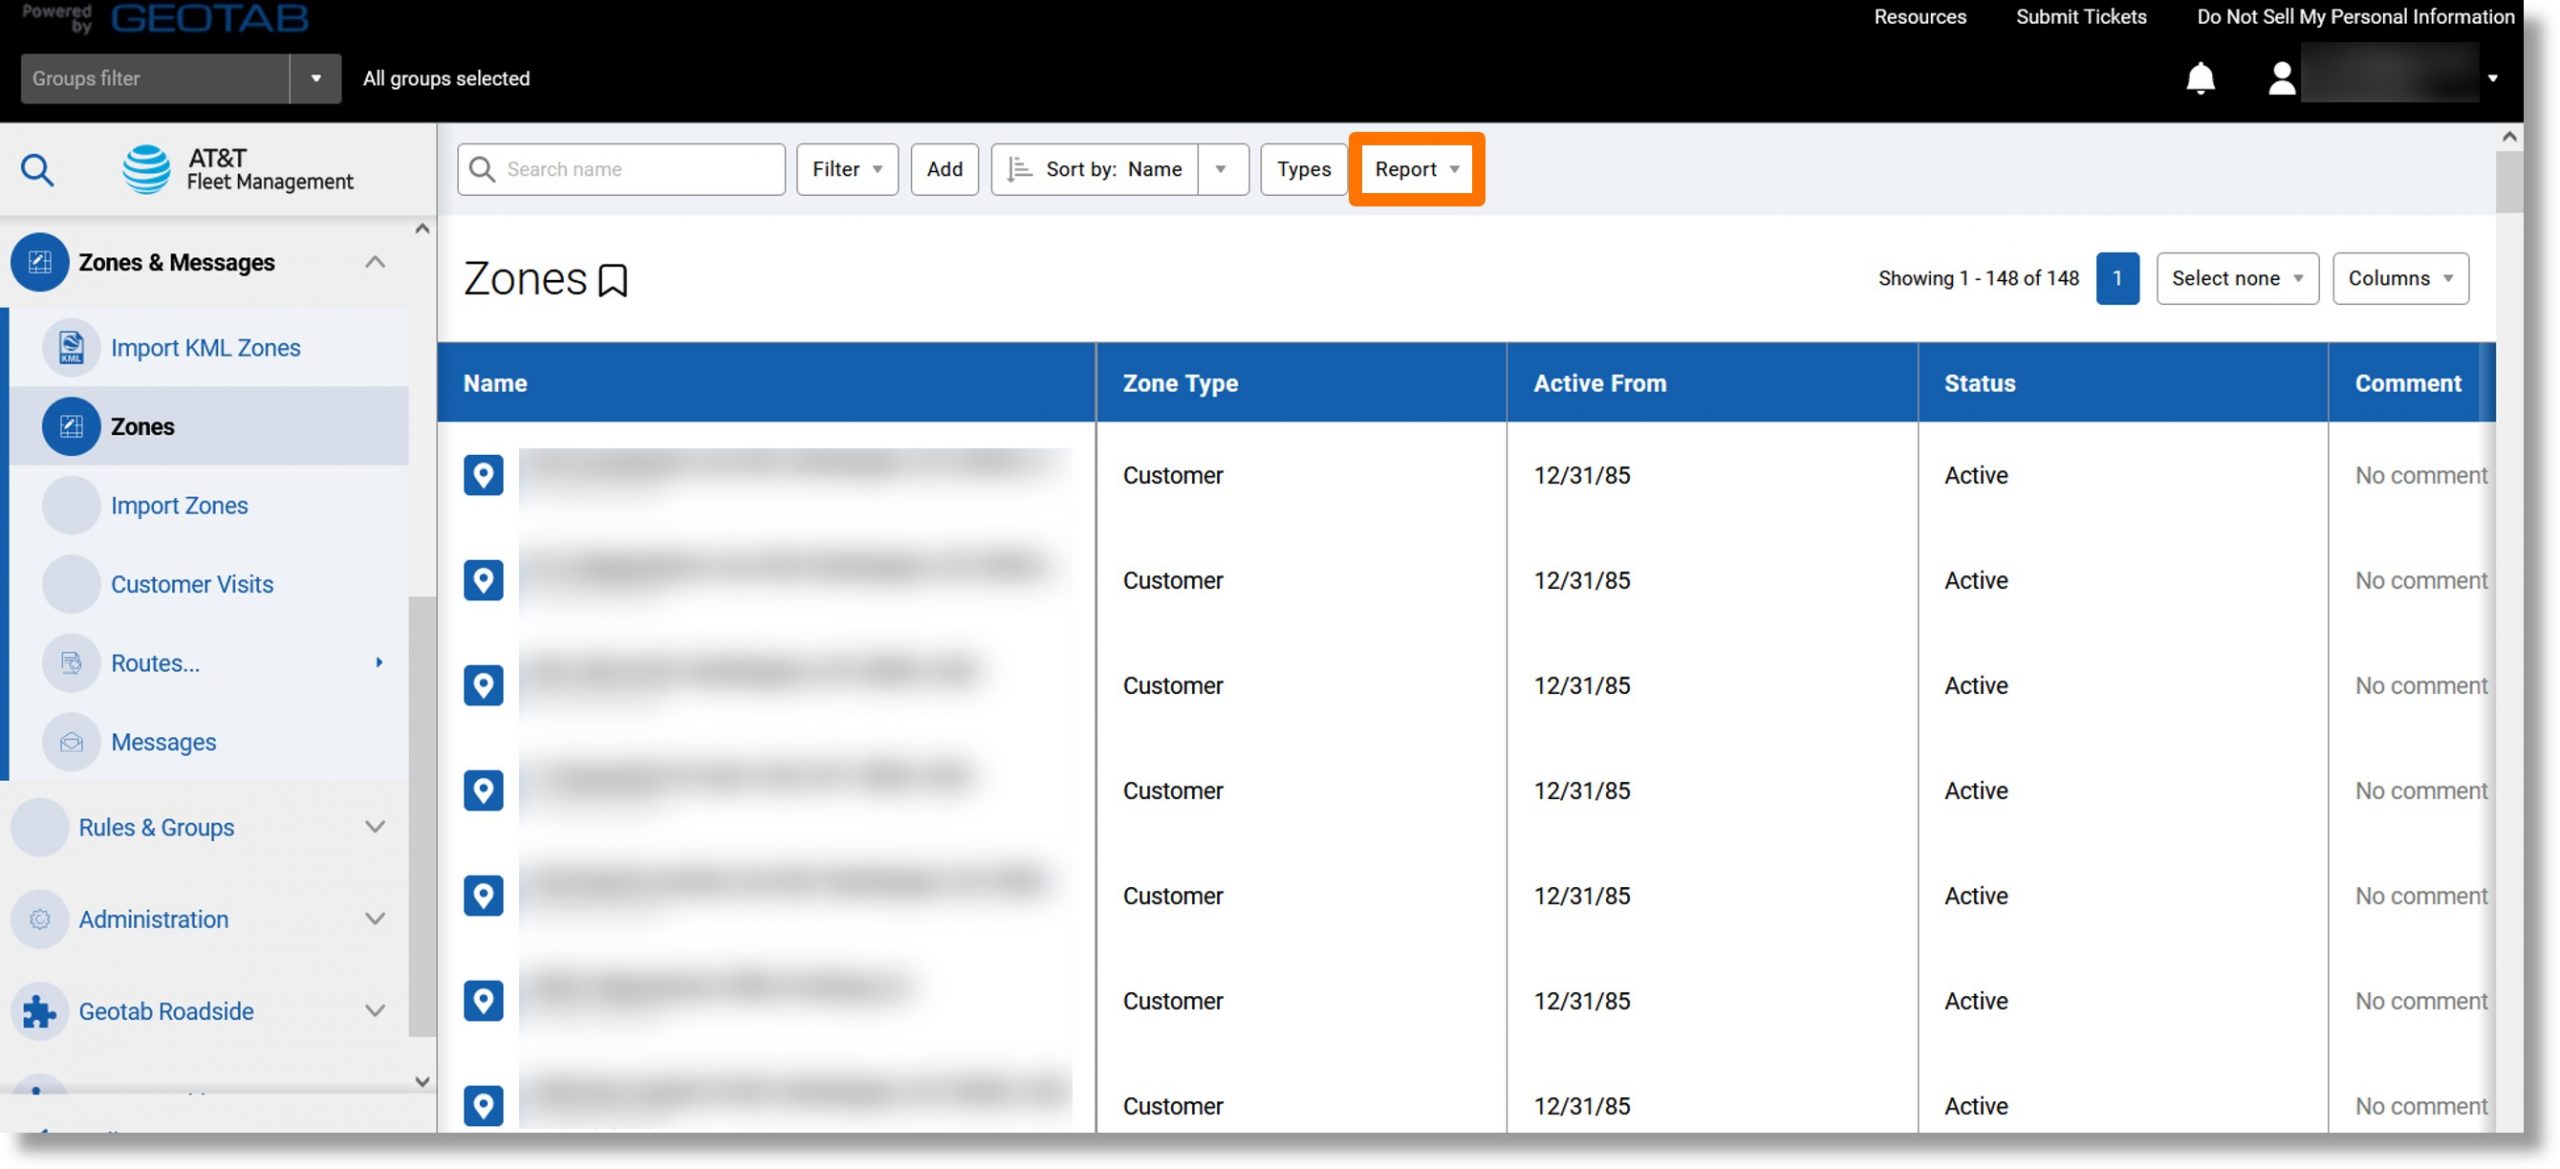This screenshot has width=2560, height=1169.
Task: Click the main page scroll up arrow
Action: pyautogui.click(x=2509, y=137)
